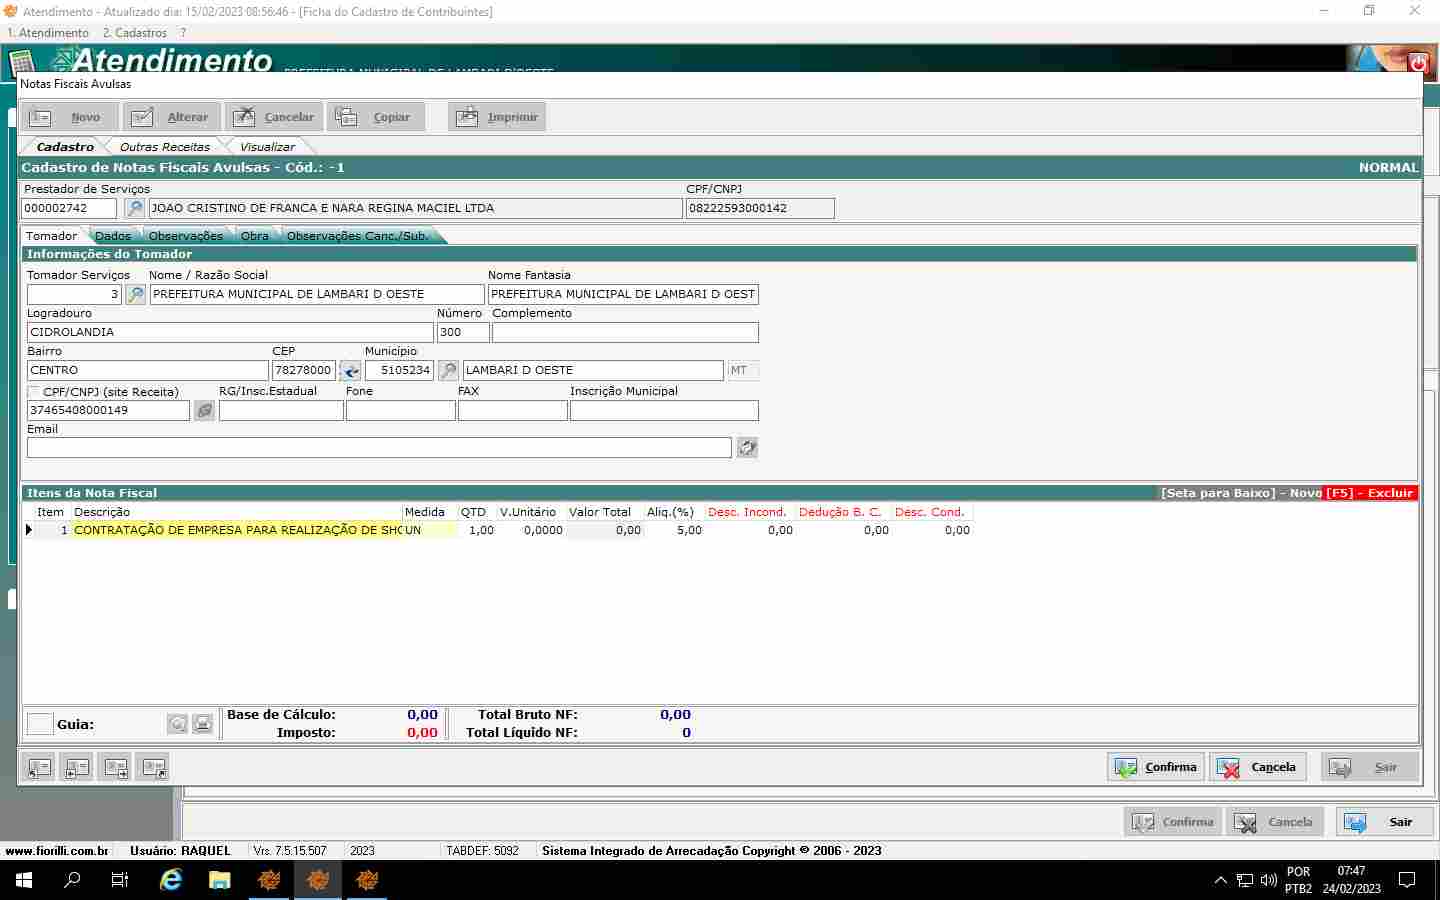Click the Guia print icon
This screenshot has width=1440, height=900.
tap(203, 724)
